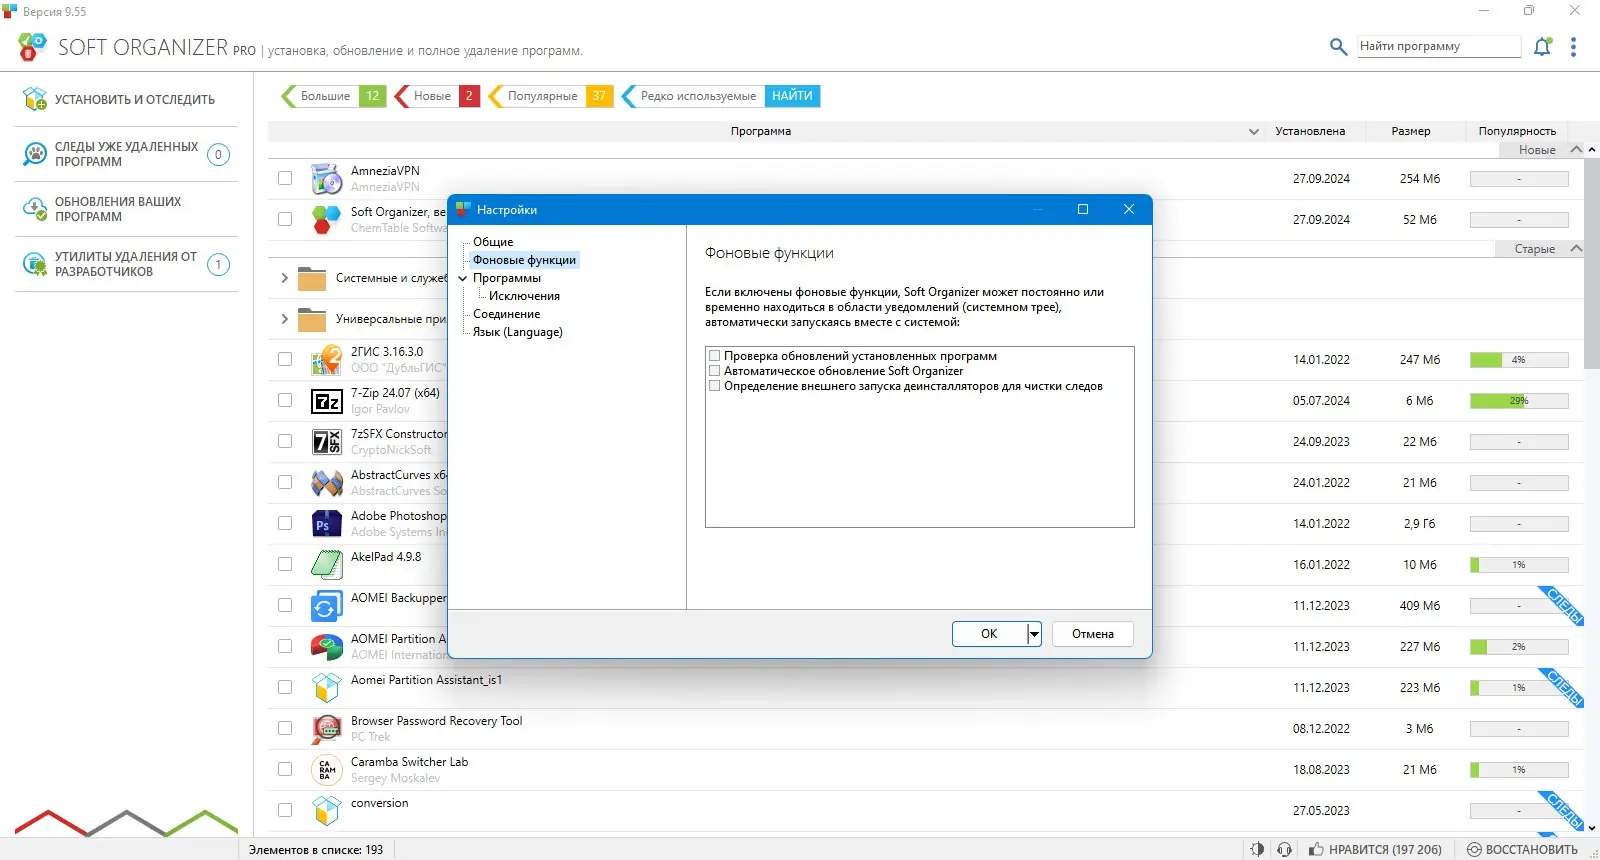The width and height of the screenshot is (1600, 860).
Task: Open Обновления ваших программ section
Action: pos(126,209)
